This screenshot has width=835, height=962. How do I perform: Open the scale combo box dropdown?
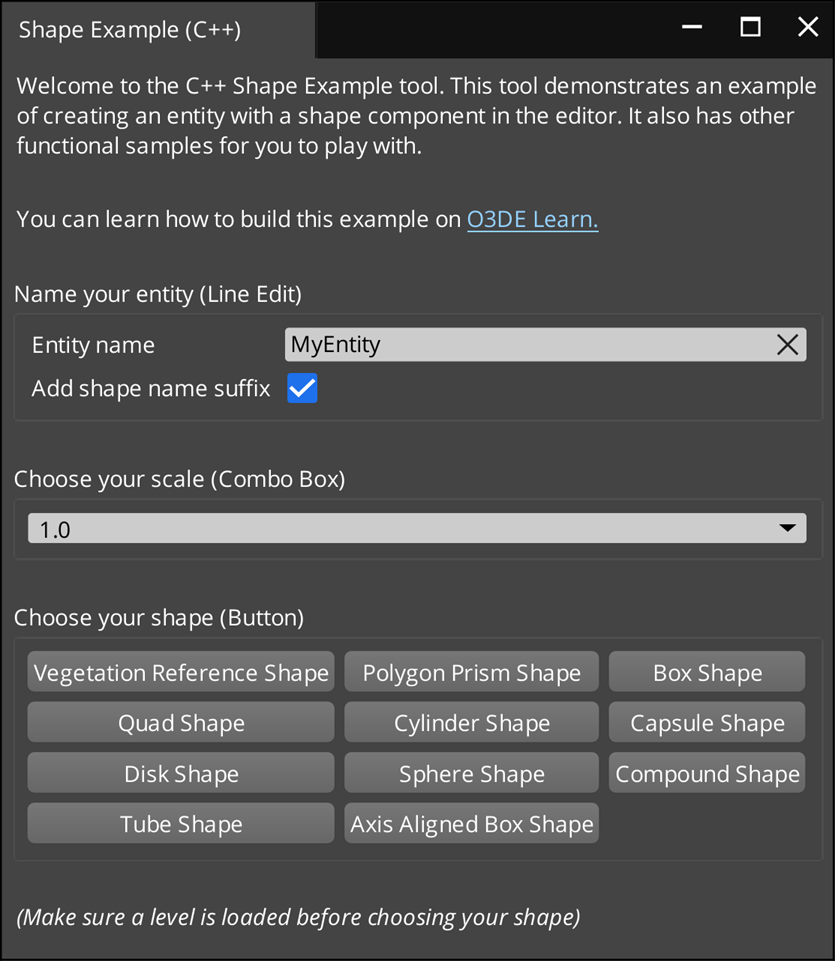[417, 529]
